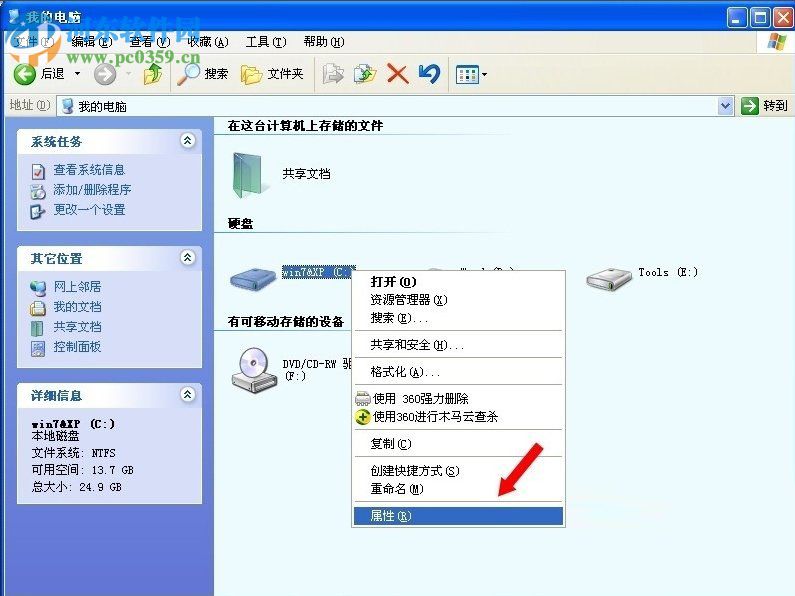Open the 编辑(E) menu

click(x=92, y=42)
